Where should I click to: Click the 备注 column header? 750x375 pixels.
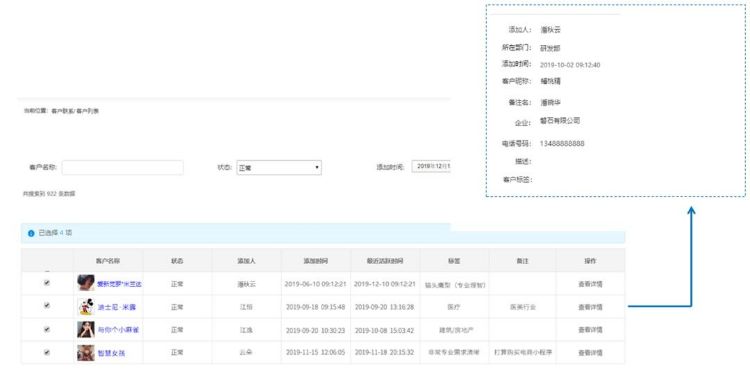(x=523, y=261)
